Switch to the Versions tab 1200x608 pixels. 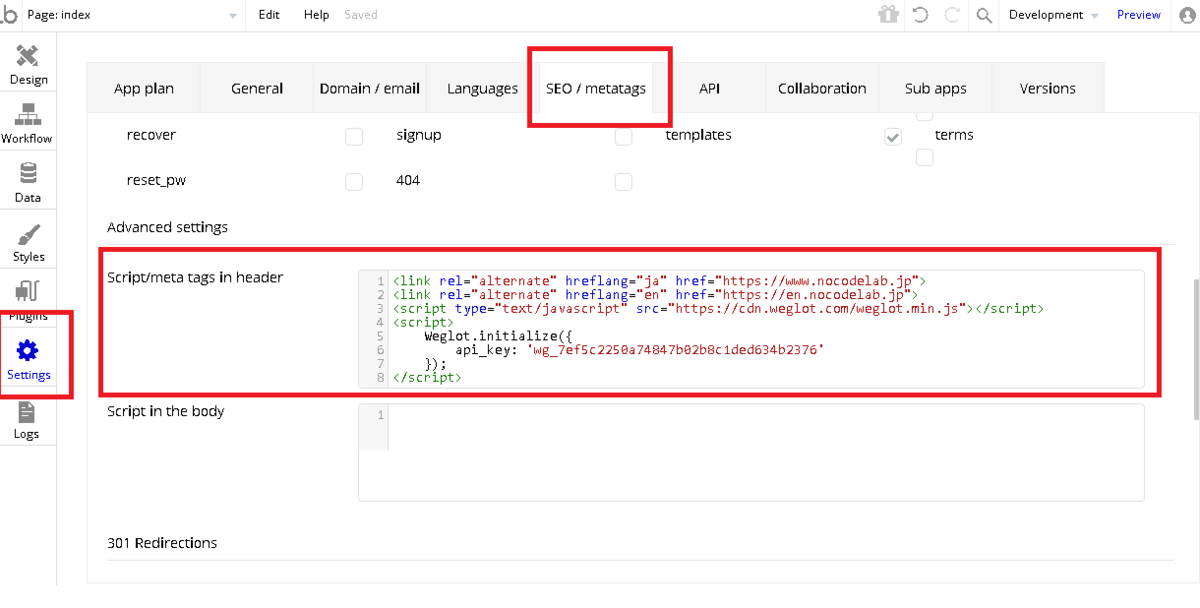pos(1048,88)
